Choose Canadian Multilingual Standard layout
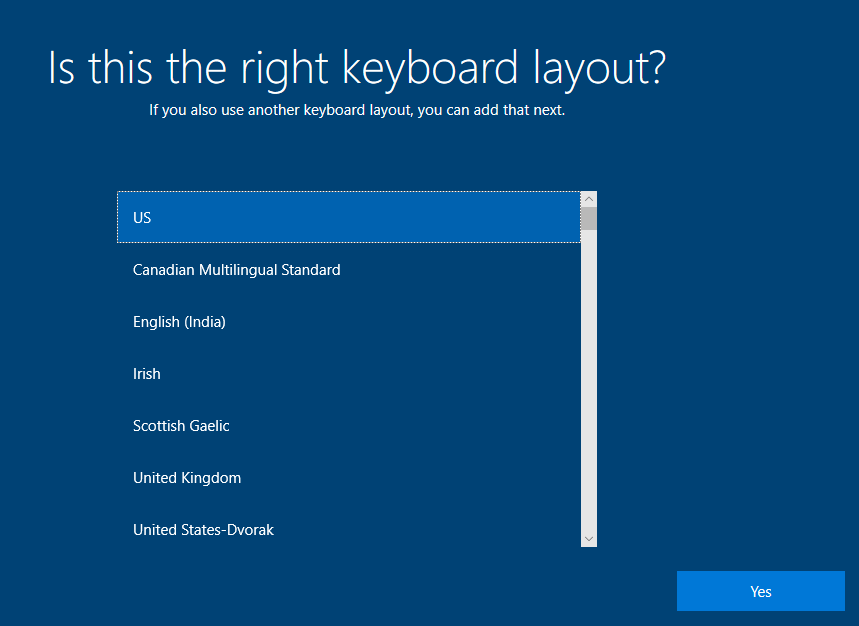The height and width of the screenshot is (626, 859). pos(349,269)
